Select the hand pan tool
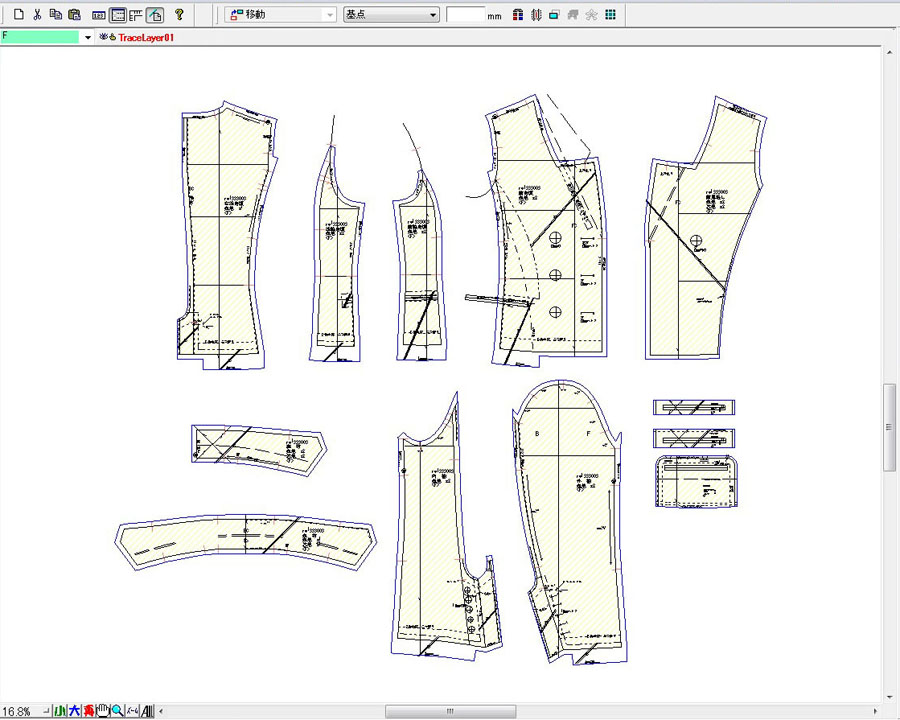This screenshot has width=900, height=720. (x=103, y=711)
